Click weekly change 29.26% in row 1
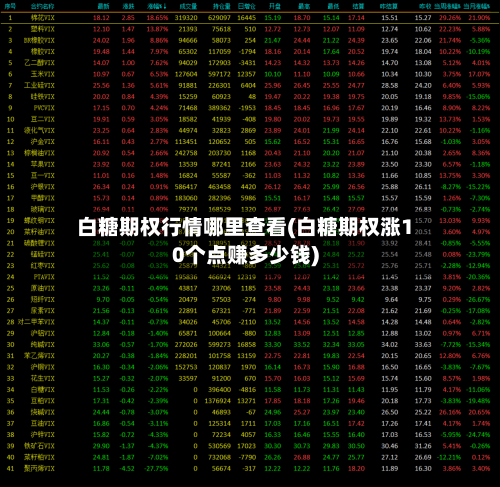Screen dimensions: 500x487 (450, 18)
